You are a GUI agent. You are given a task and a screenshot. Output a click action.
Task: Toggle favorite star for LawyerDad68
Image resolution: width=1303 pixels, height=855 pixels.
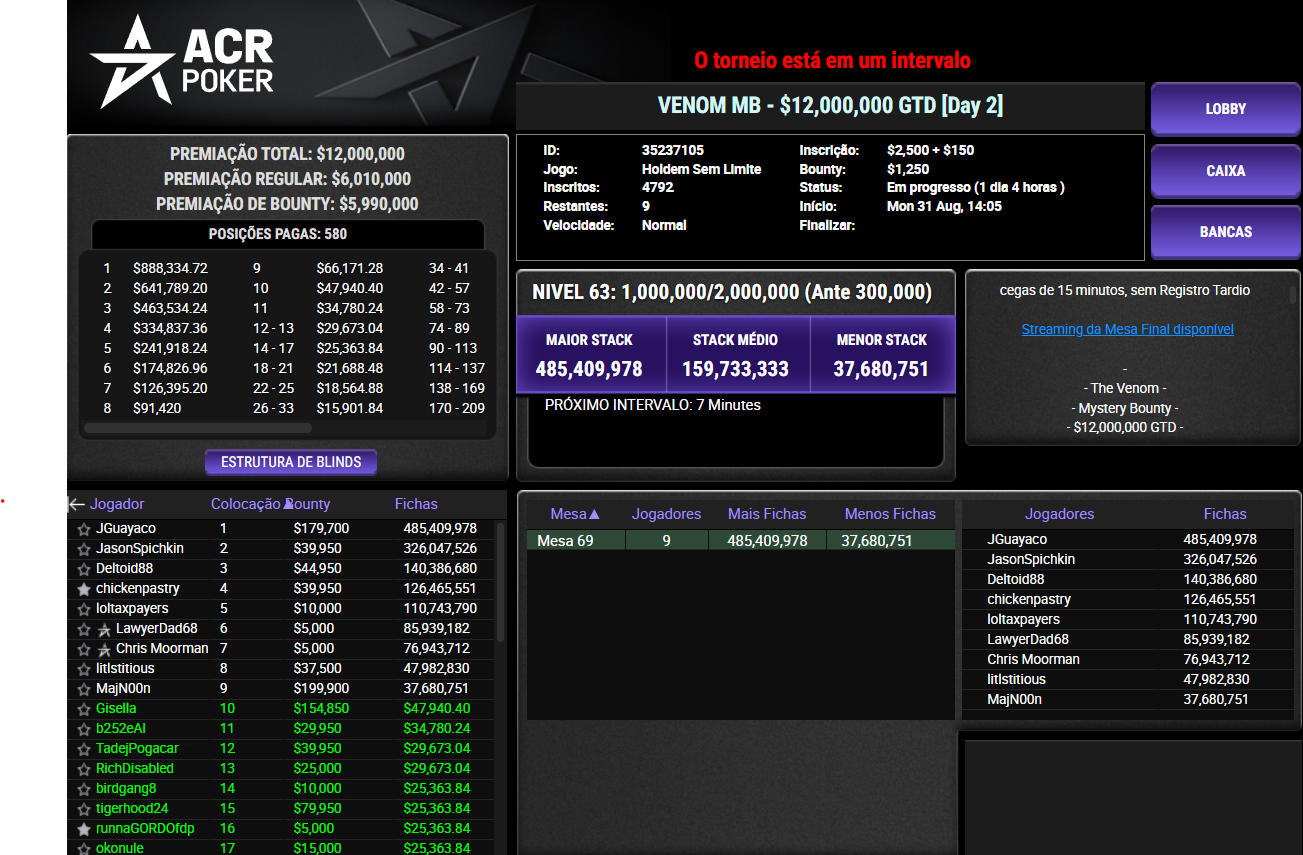[84, 629]
